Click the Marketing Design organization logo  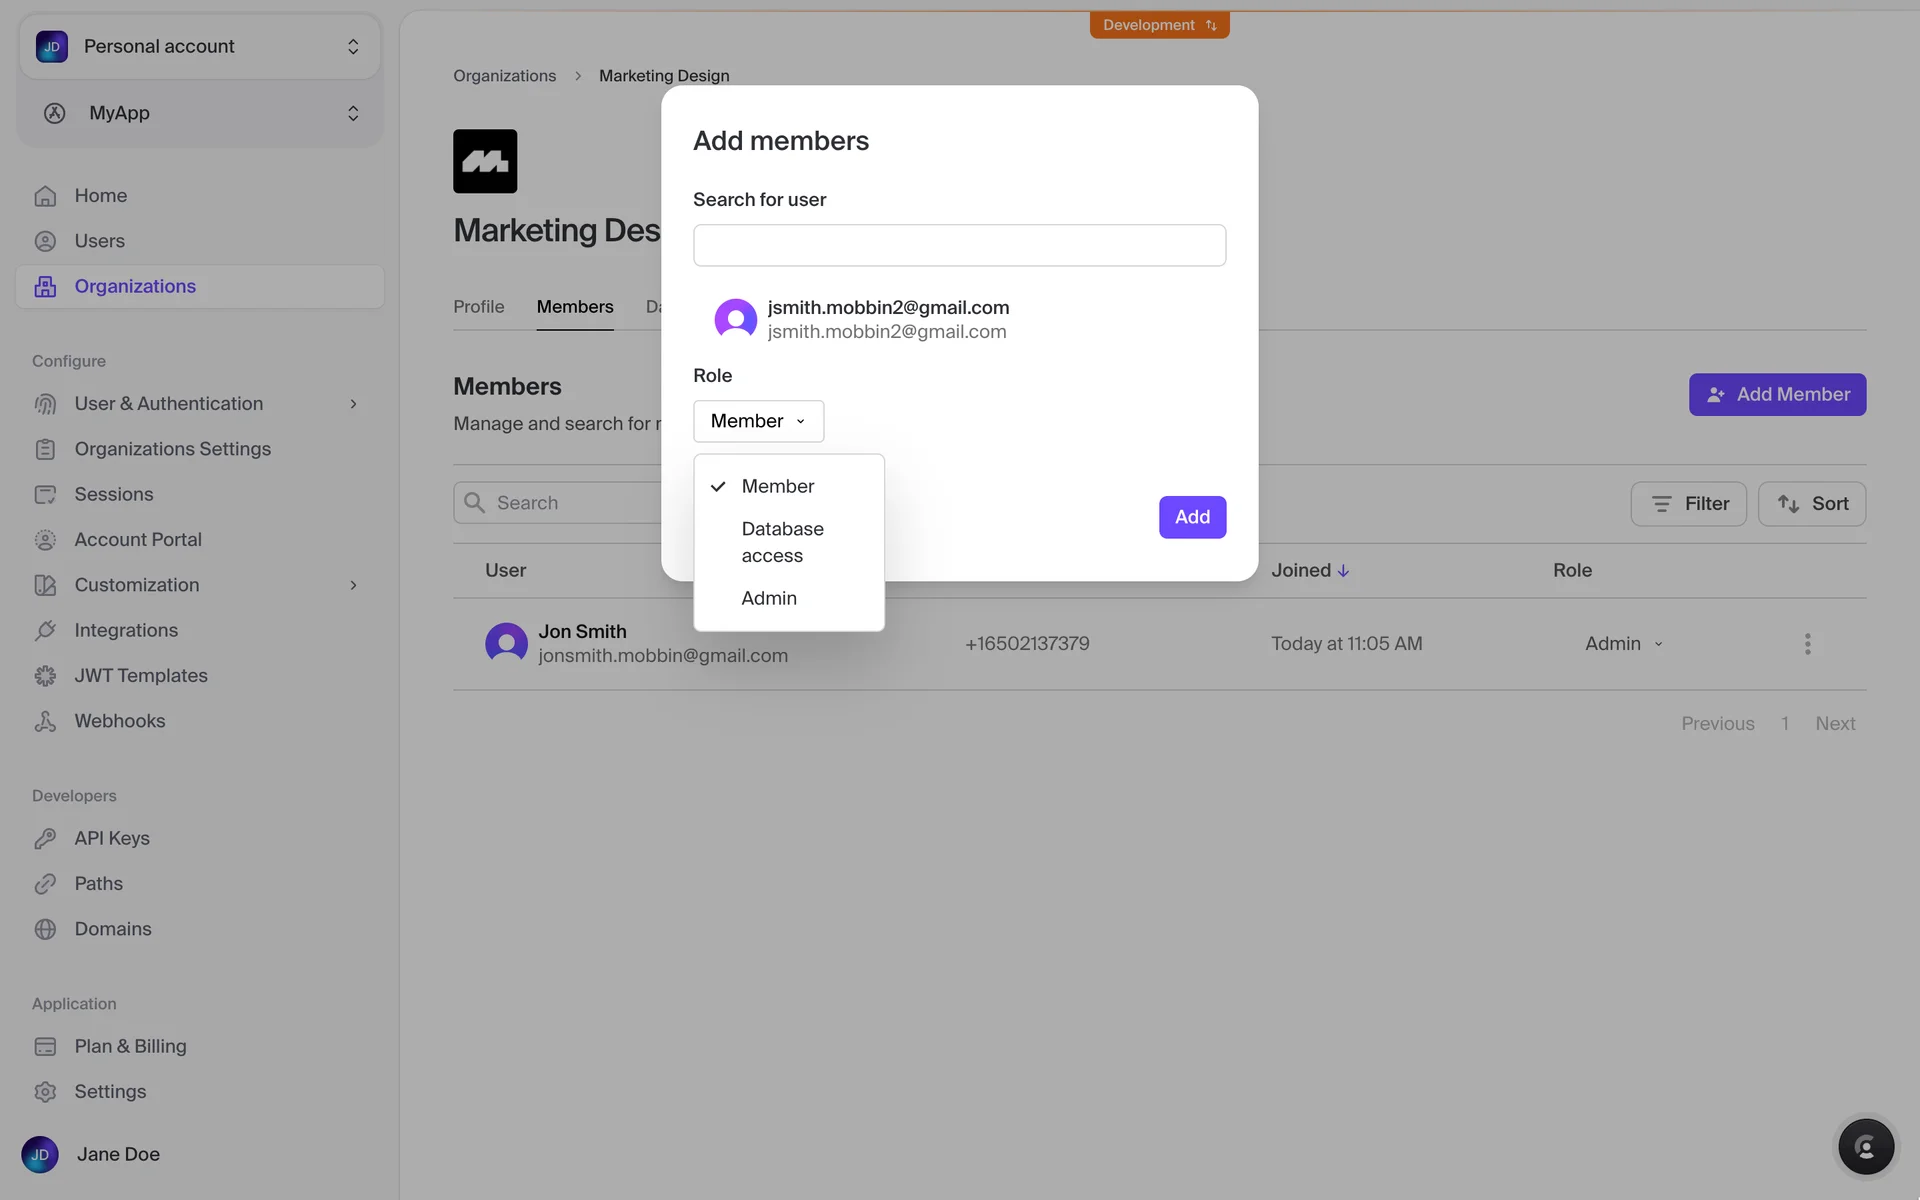tap(485, 161)
